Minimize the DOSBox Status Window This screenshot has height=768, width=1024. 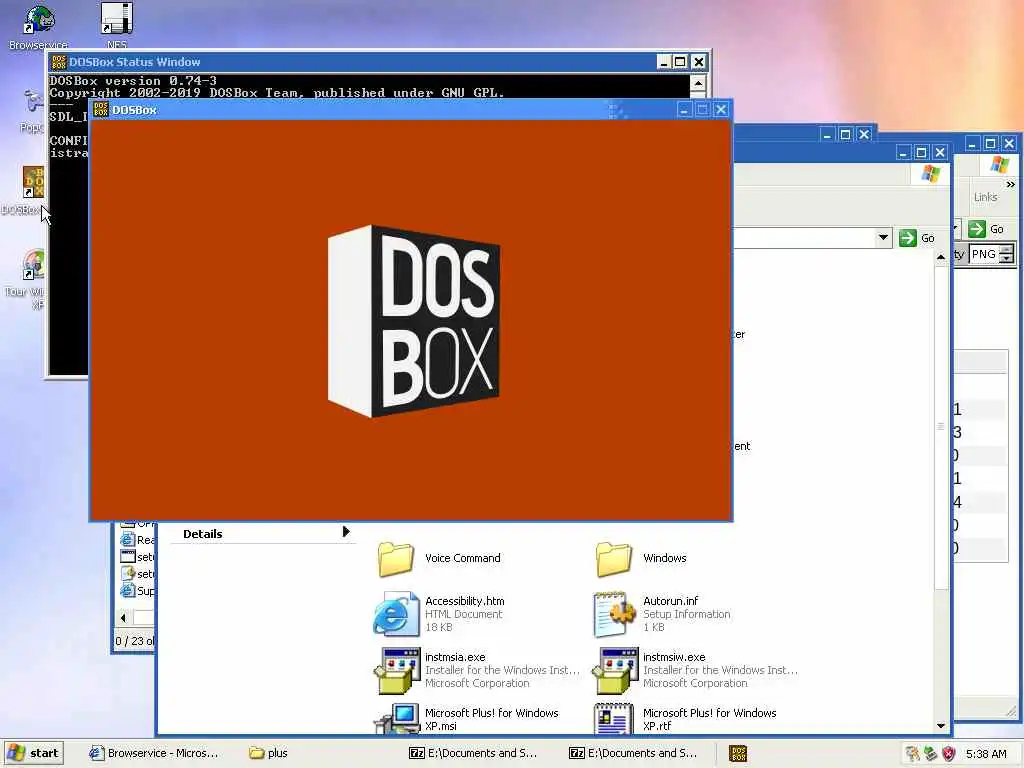(x=664, y=62)
